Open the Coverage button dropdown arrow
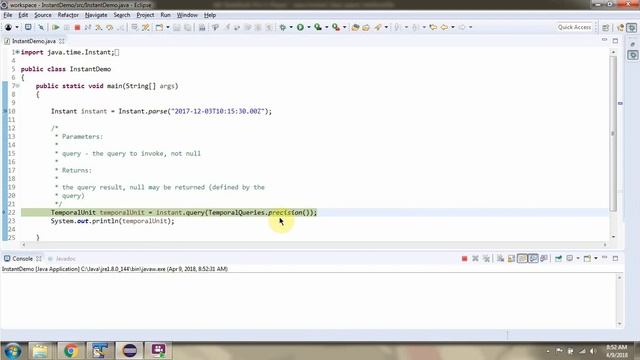640x360 pixels. click(x=327, y=27)
